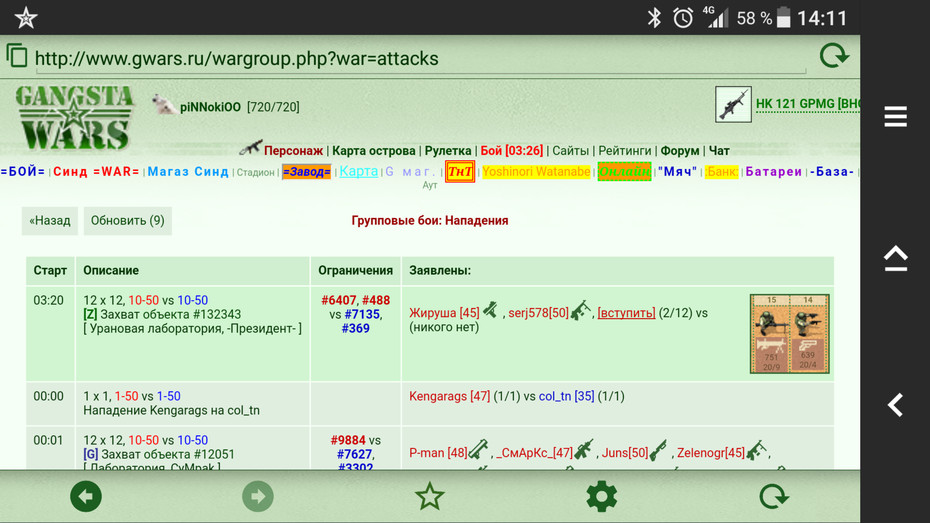Open the Стадион link
Viewport: 930px width, 523px height.
(x=256, y=172)
